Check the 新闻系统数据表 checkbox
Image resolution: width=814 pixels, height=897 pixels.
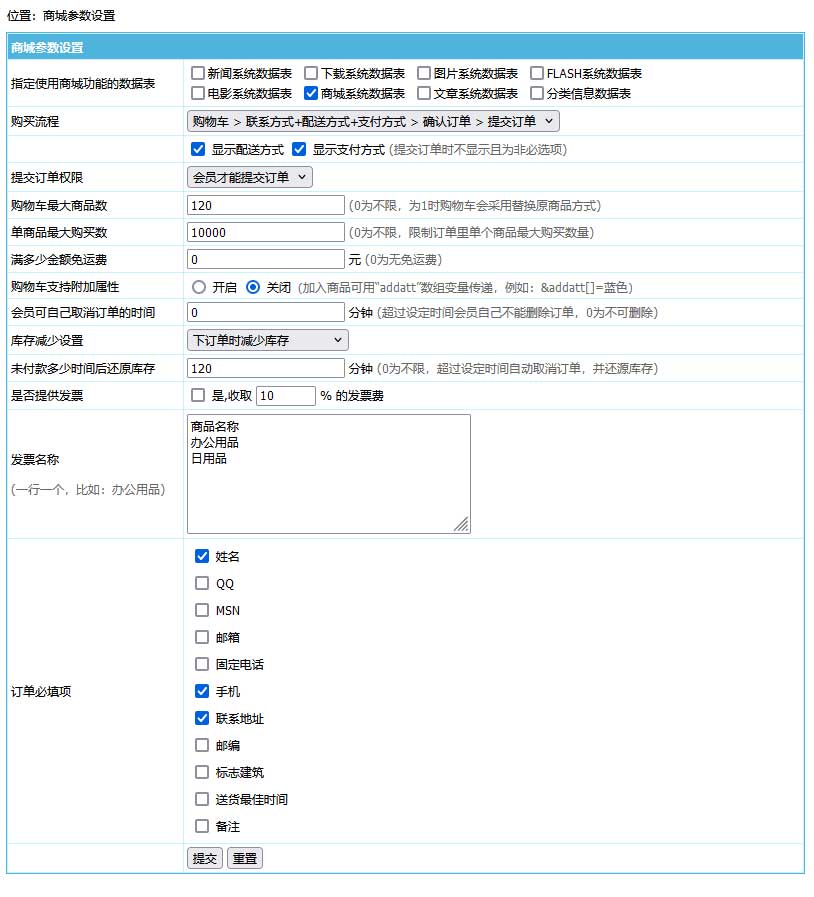(198, 74)
